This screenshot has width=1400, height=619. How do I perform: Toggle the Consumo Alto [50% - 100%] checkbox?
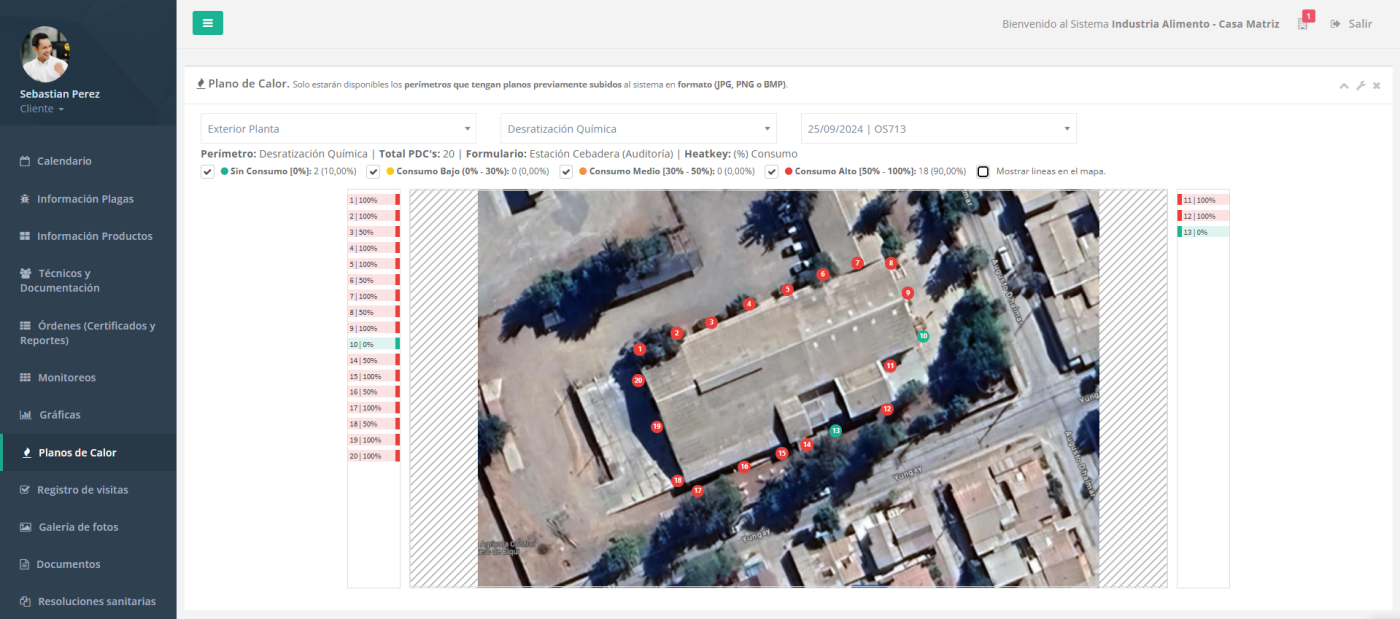(x=772, y=171)
